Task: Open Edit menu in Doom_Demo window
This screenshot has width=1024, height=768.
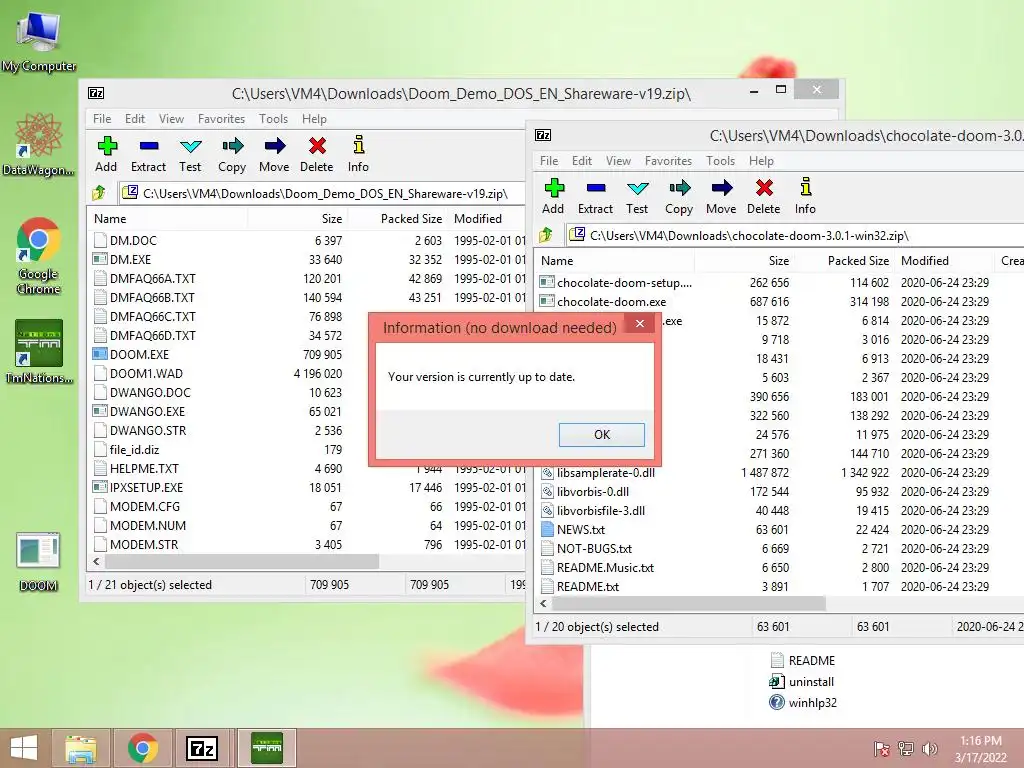Action: 135,119
